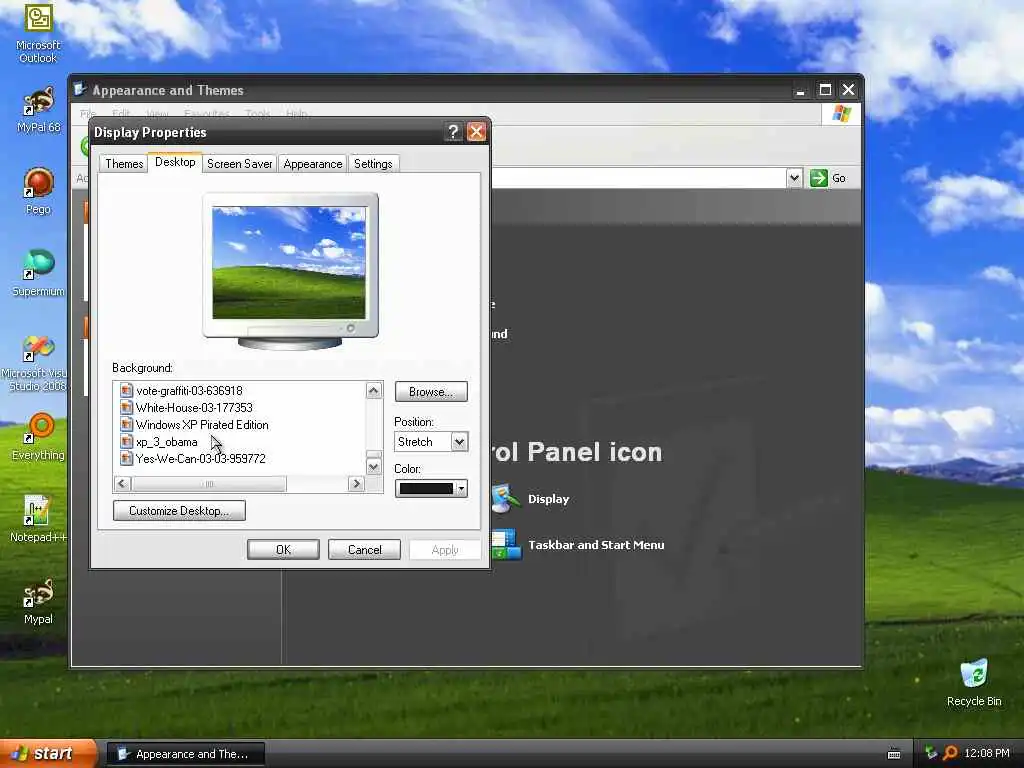Click the Appearance and Themes taskbar button
The width and height of the screenshot is (1024, 768).
[x=185, y=754]
